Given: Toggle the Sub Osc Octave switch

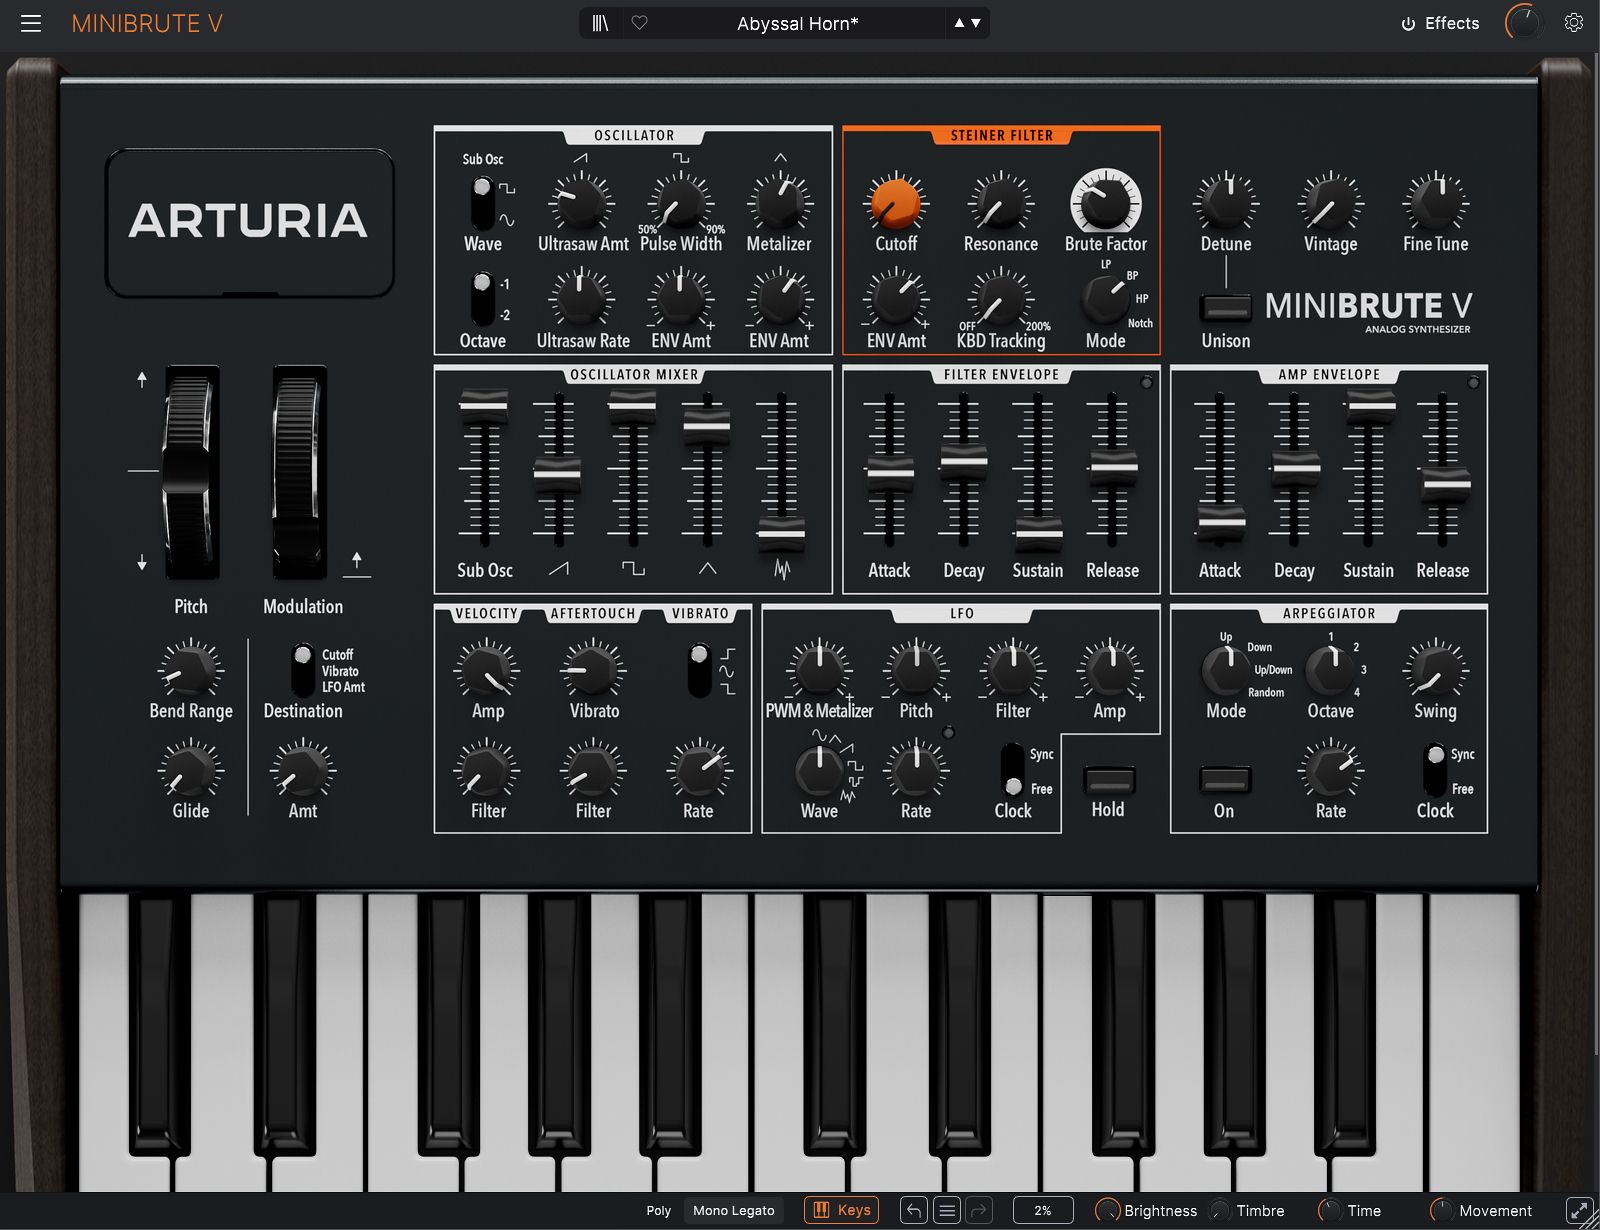Looking at the screenshot, I should tap(483, 299).
